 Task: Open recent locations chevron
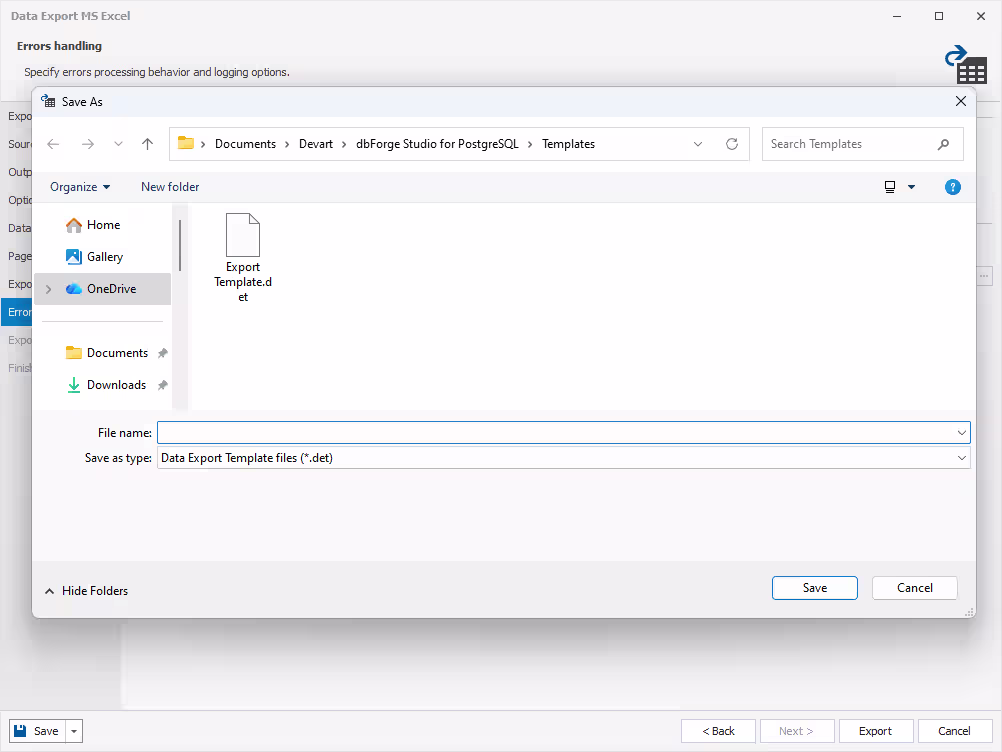click(118, 144)
